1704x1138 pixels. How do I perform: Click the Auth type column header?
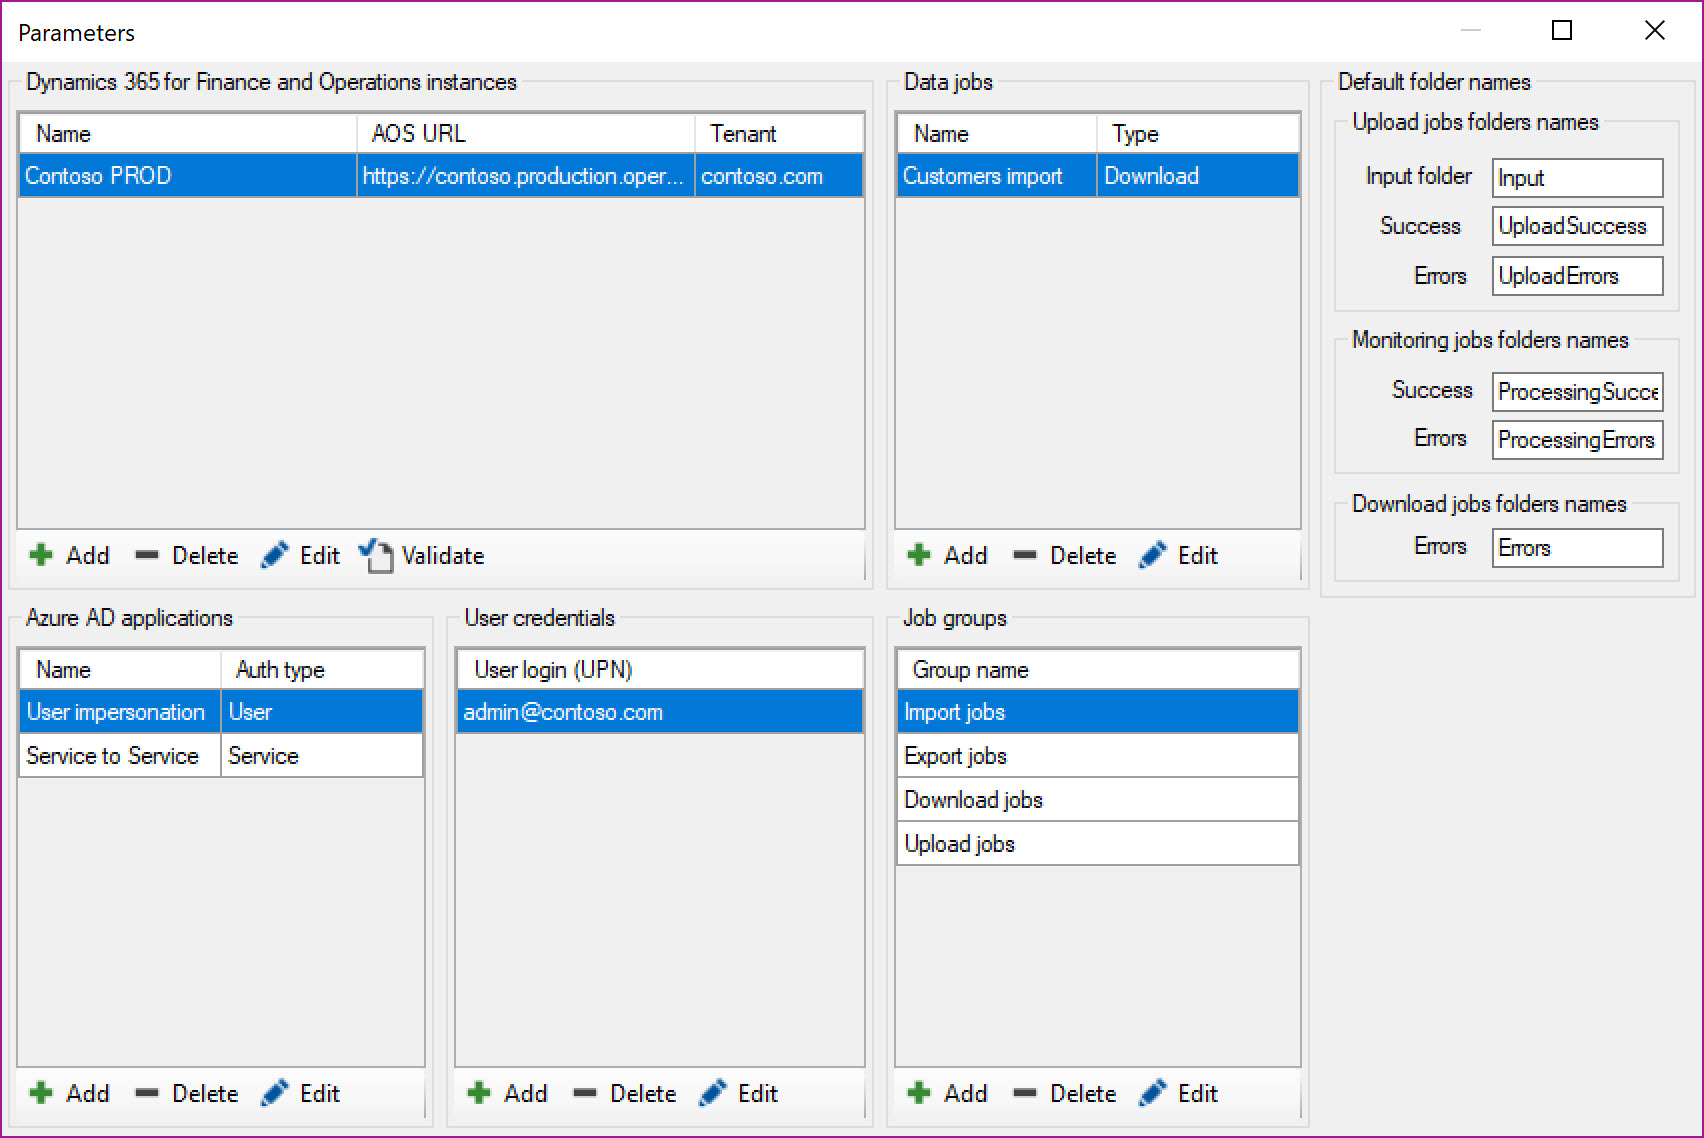(x=321, y=669)
